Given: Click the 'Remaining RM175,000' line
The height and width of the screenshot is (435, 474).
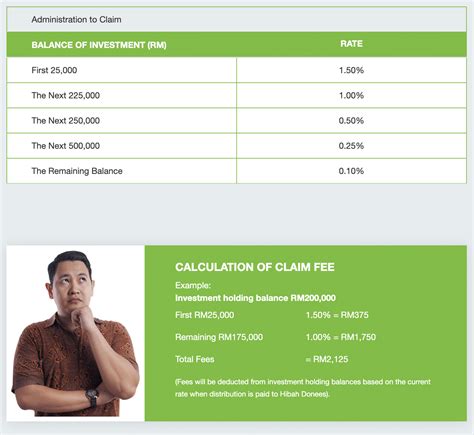Looking at the screenshot, I should [219, 337].
